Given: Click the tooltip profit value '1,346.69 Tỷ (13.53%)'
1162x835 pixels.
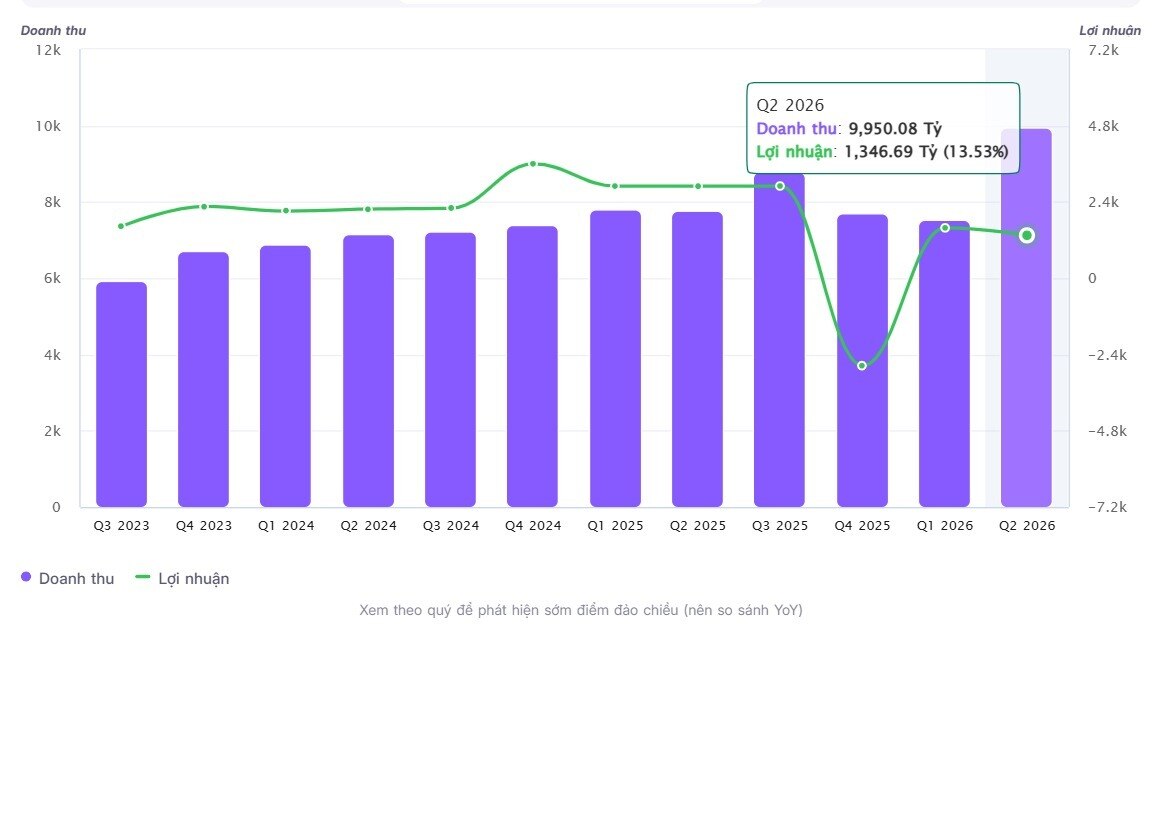Looking at the screenshot, I should pos(926,152).
